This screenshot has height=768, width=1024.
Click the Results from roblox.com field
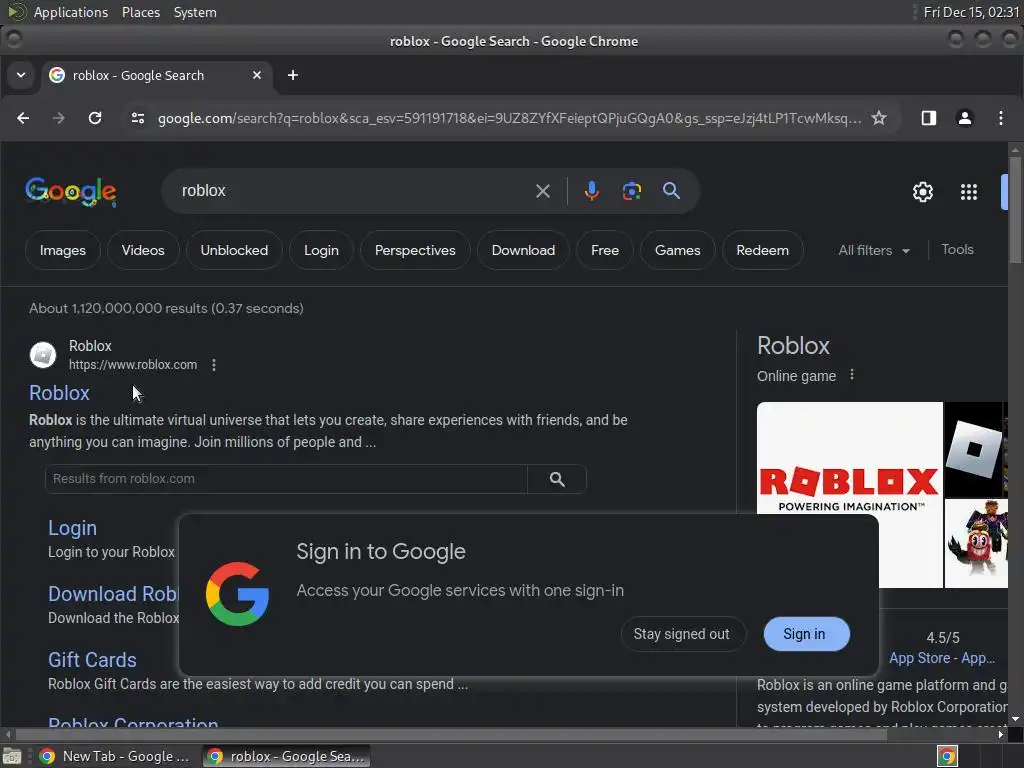point(286,479)
